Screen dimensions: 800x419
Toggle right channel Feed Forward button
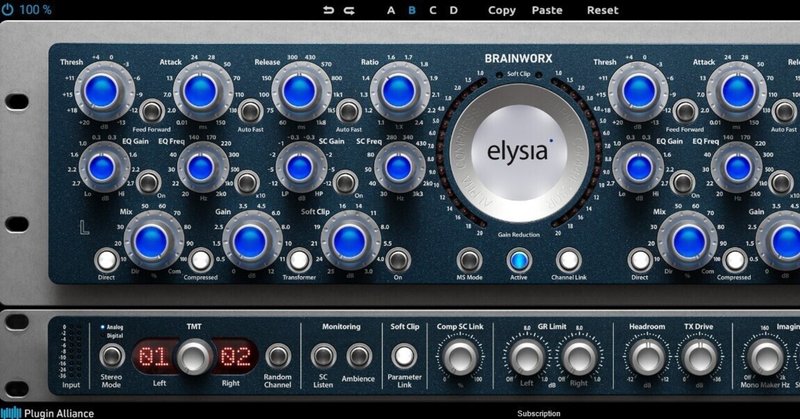point(685,111)
